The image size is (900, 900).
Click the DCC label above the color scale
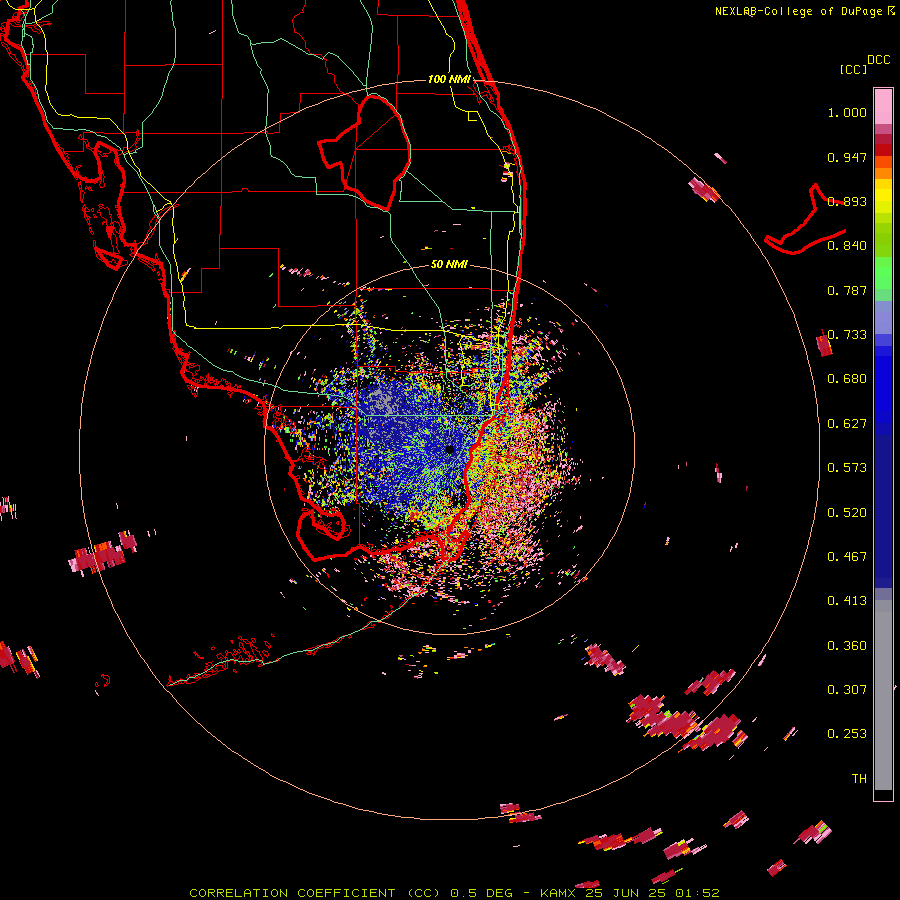879,60
